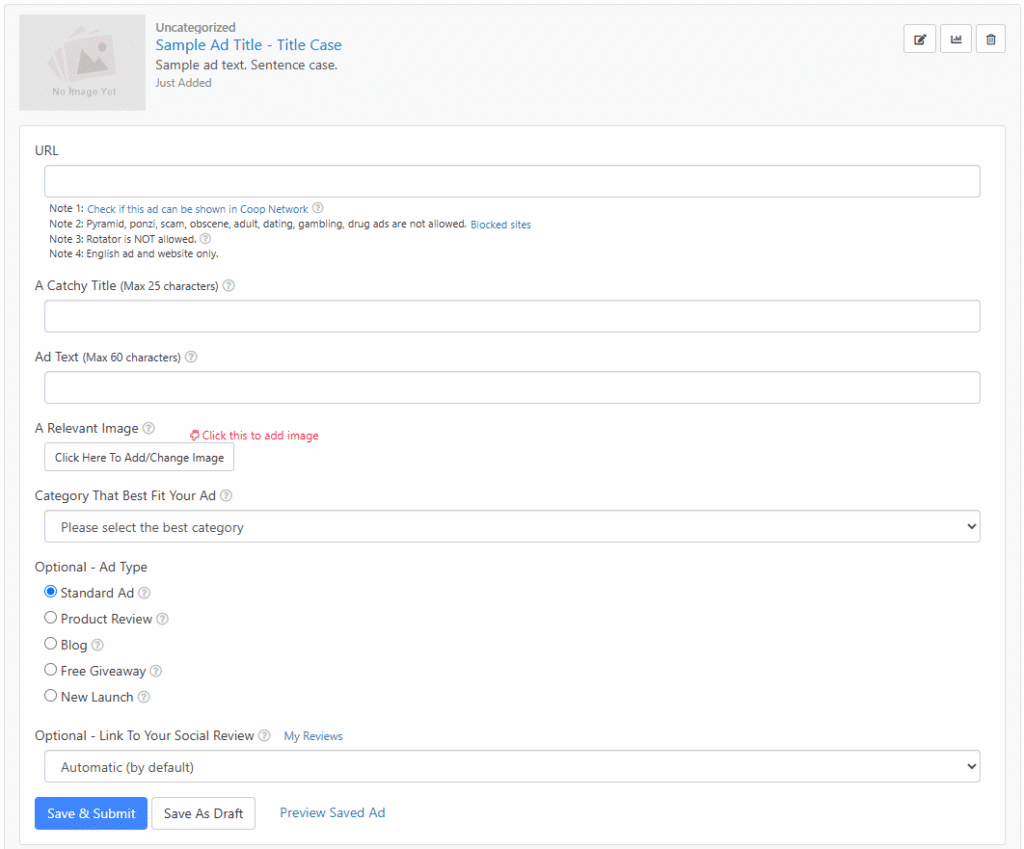Click the trash delete ad icon

(990, 39)
